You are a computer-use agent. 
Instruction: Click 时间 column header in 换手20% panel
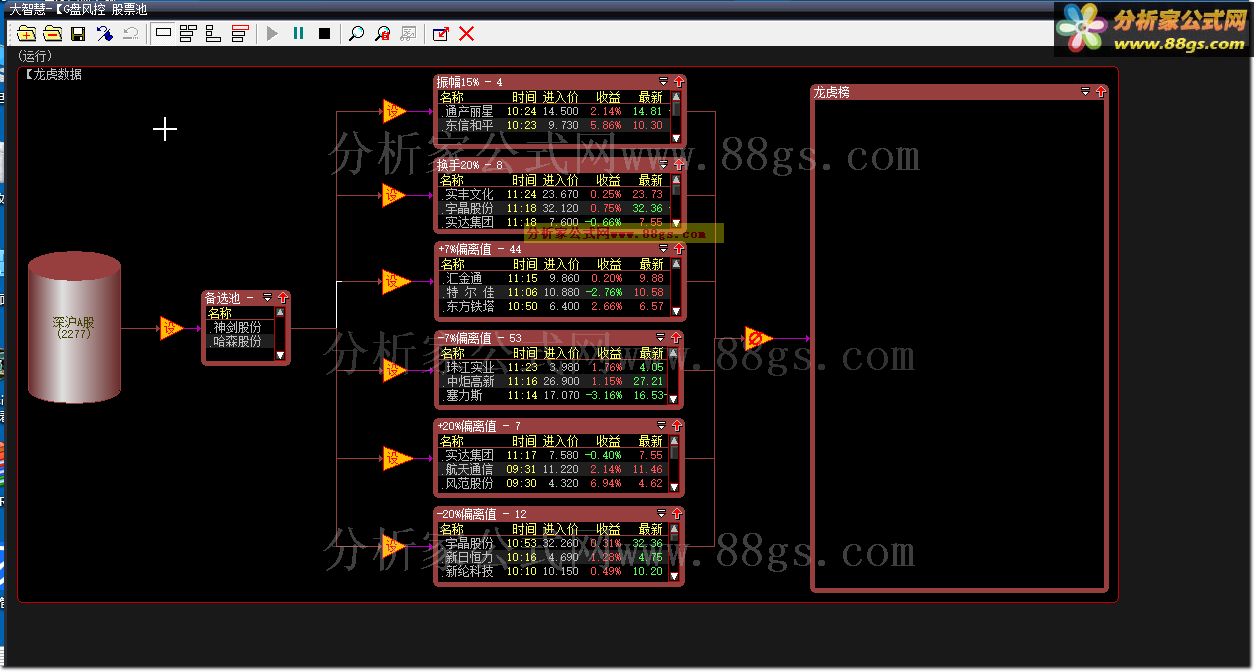pos(524,181)
